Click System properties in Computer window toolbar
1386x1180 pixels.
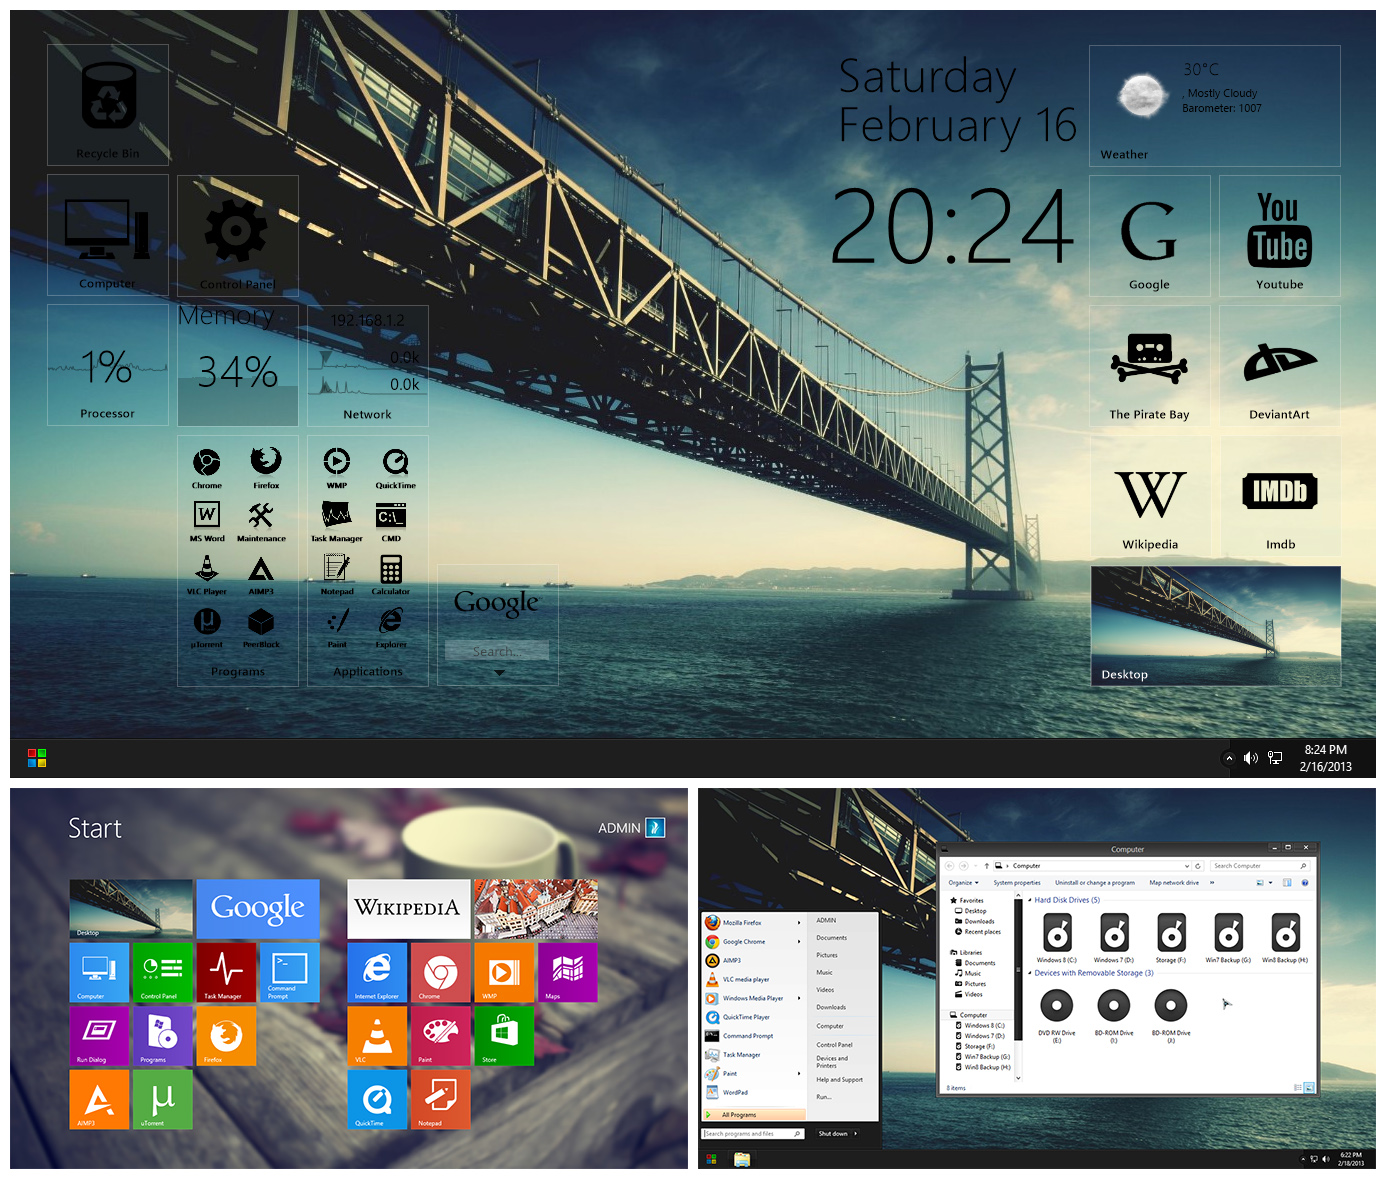(1017, 883)
